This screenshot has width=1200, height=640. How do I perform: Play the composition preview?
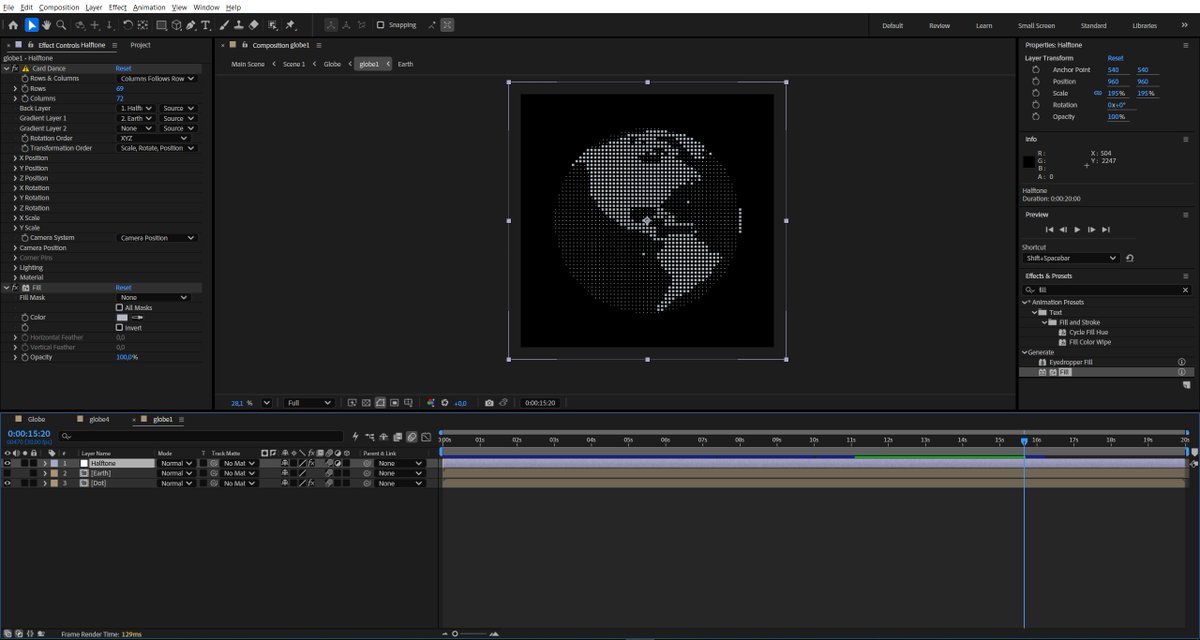pyautogui.click(x=1077, y=229)
